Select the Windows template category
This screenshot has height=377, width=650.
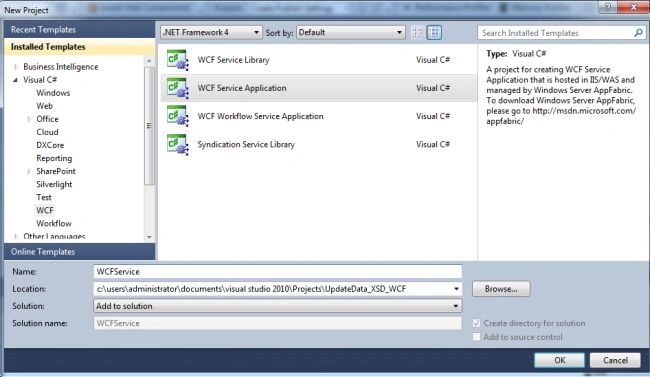coord(53,93)
